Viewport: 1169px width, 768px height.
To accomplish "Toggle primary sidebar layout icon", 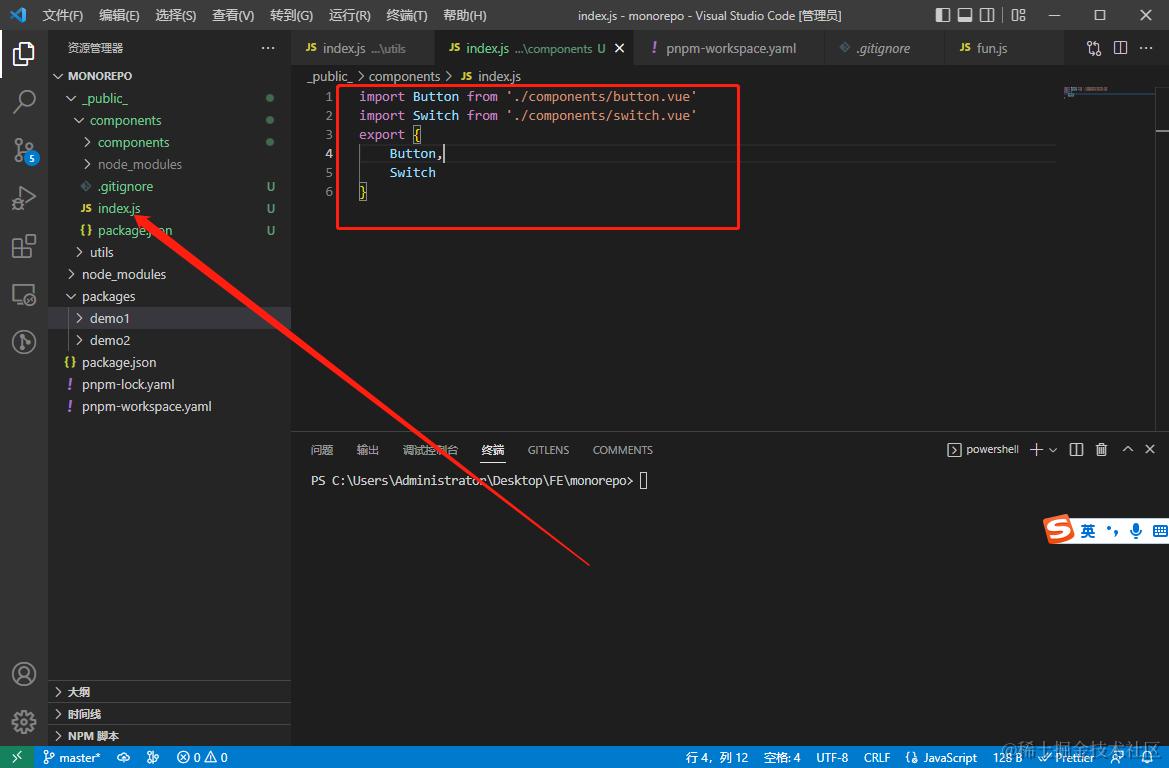I will pos(942,15).
